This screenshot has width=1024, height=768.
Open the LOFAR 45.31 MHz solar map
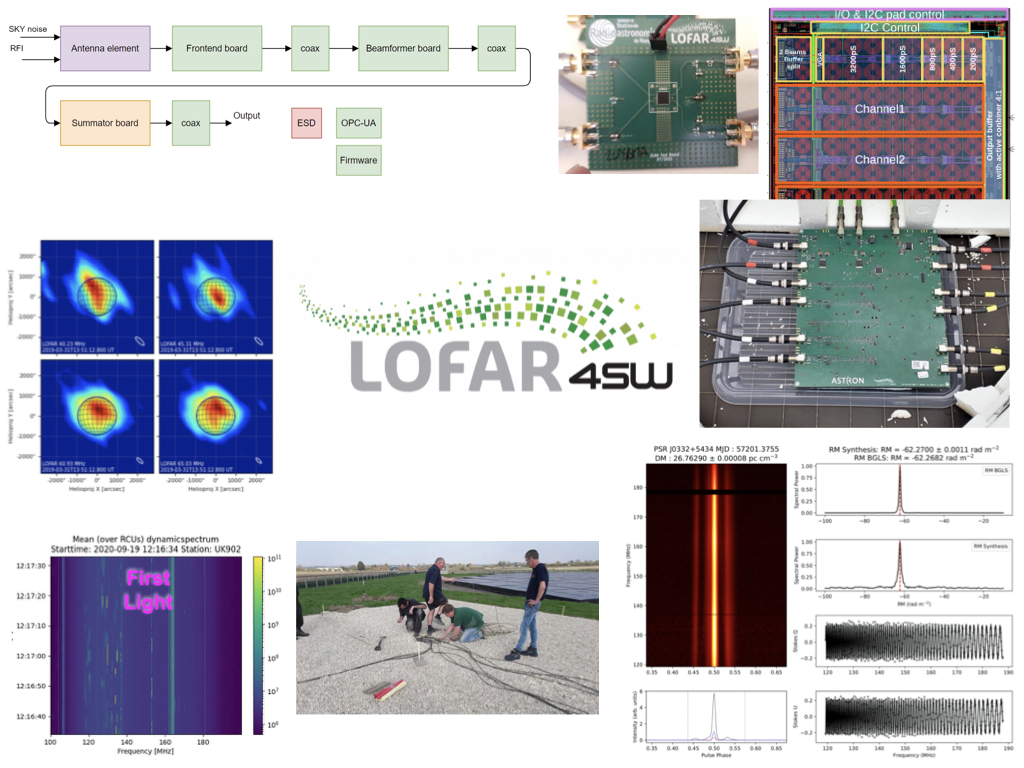click(216, 297)
